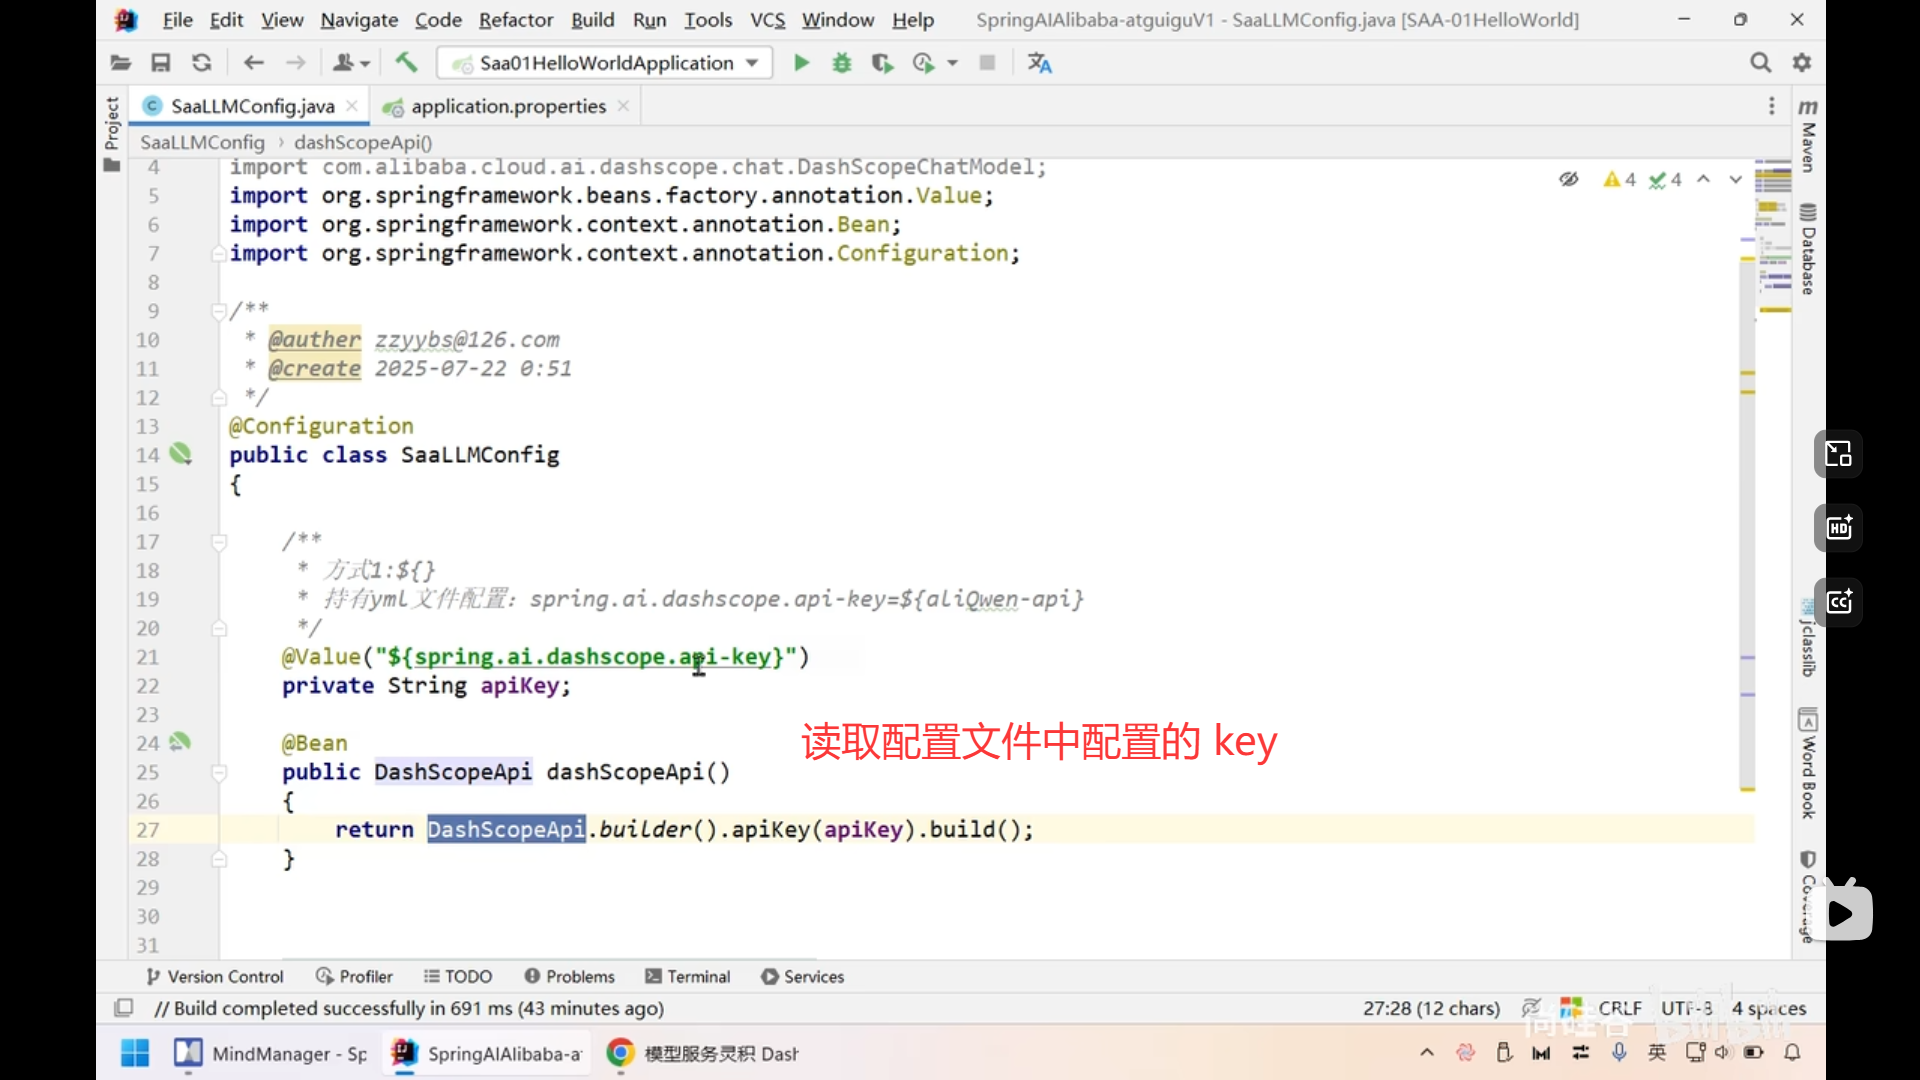Click the Debug bug icon

(842, 63)
